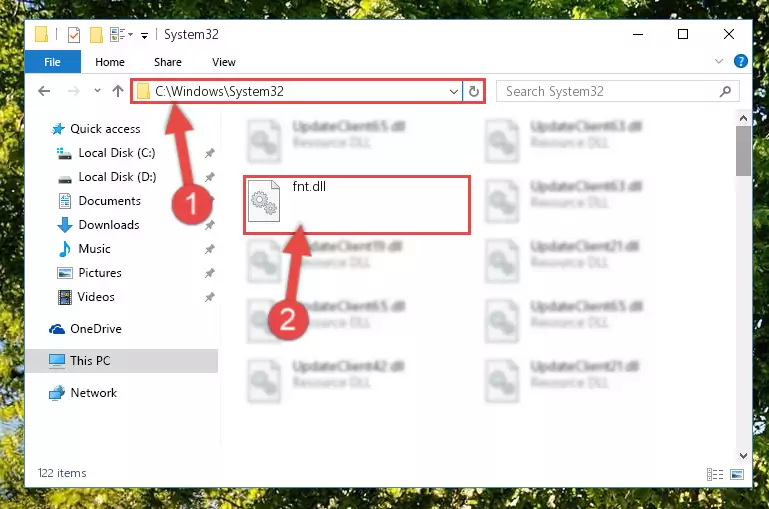Switch to the Share ribbon tab

pyautogui.click(x=168, y=62)
